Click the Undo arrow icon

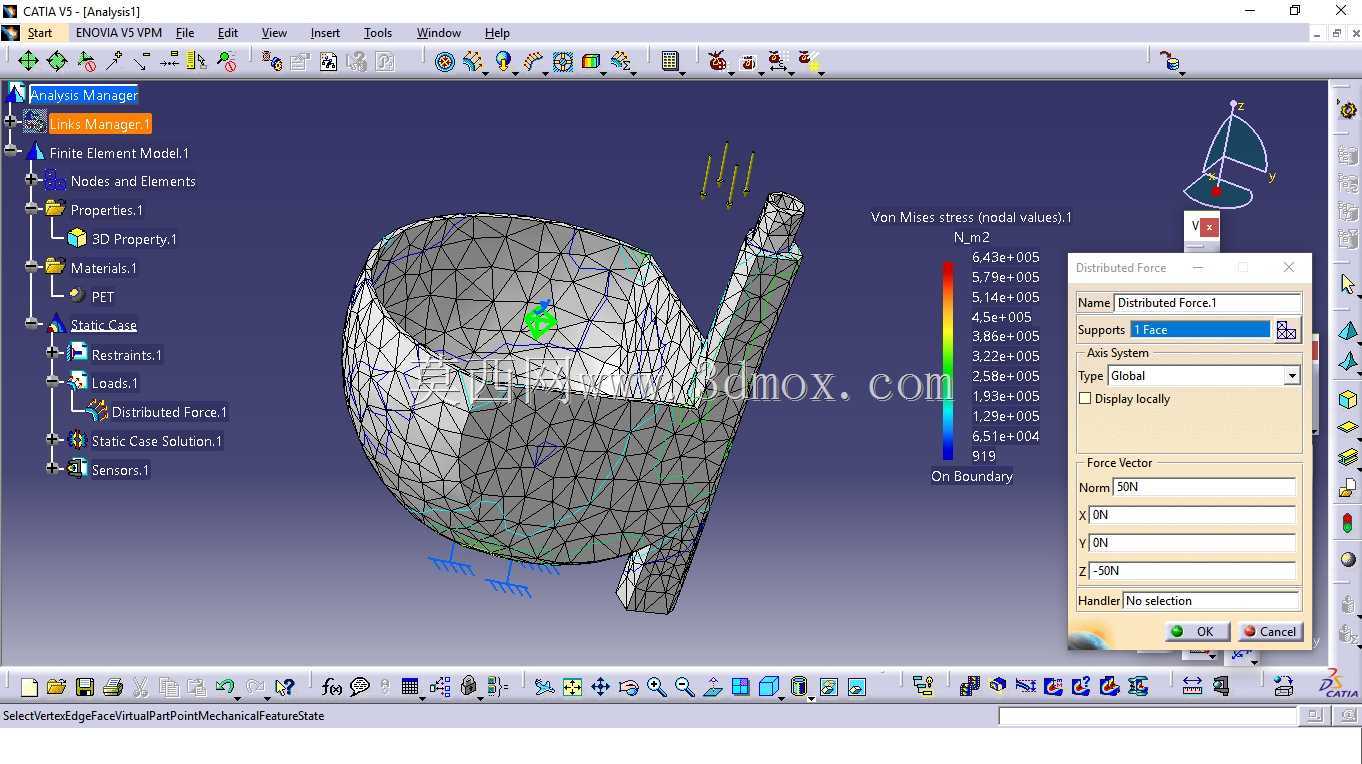[225, 687]
